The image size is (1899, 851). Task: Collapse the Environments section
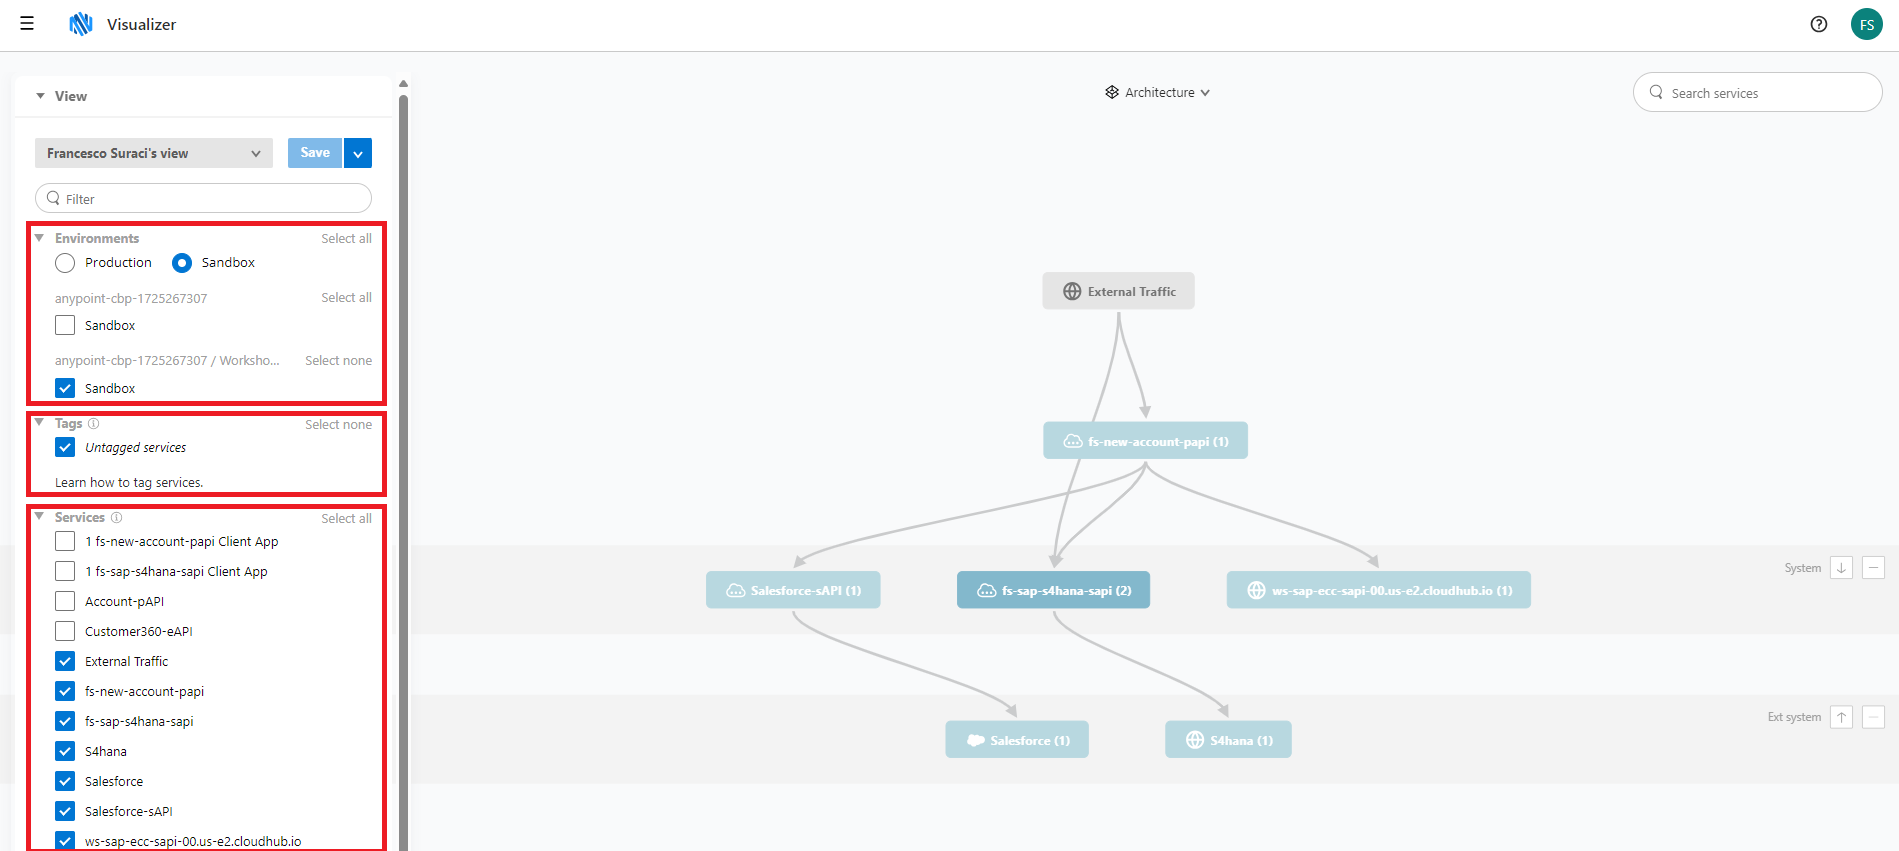pos(39,238)
